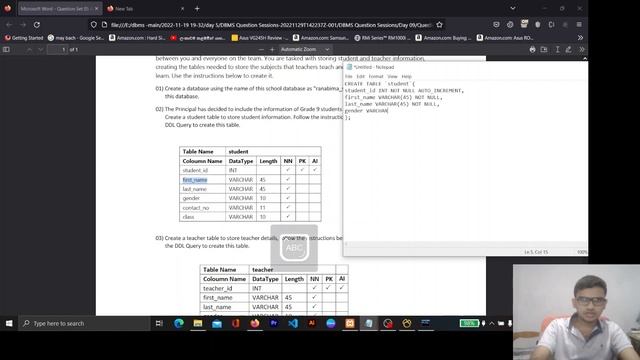
Task: Open the Notepad Format menu
Action: tap(376, 76)
